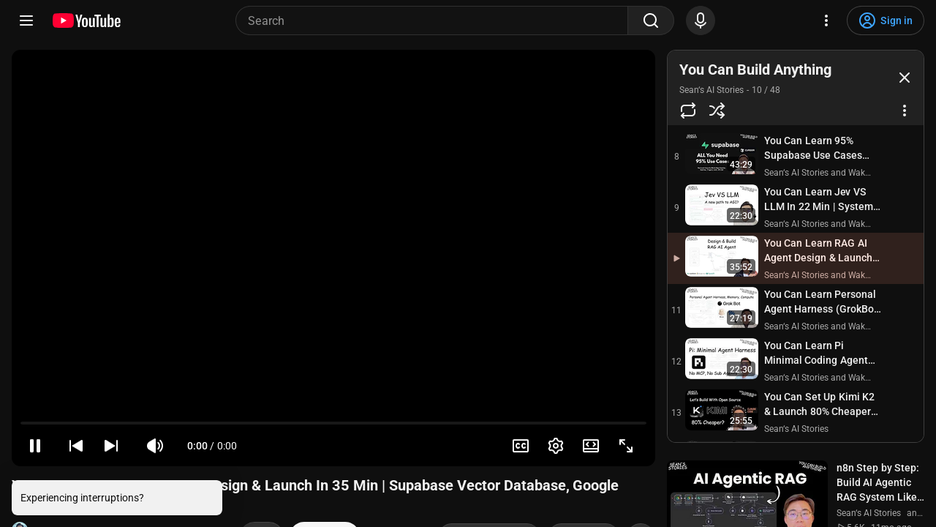Image resolution: width=936 pixels, height=527 pixels.
Task: Start voice search with microphone icon
Action: (700, 21)
